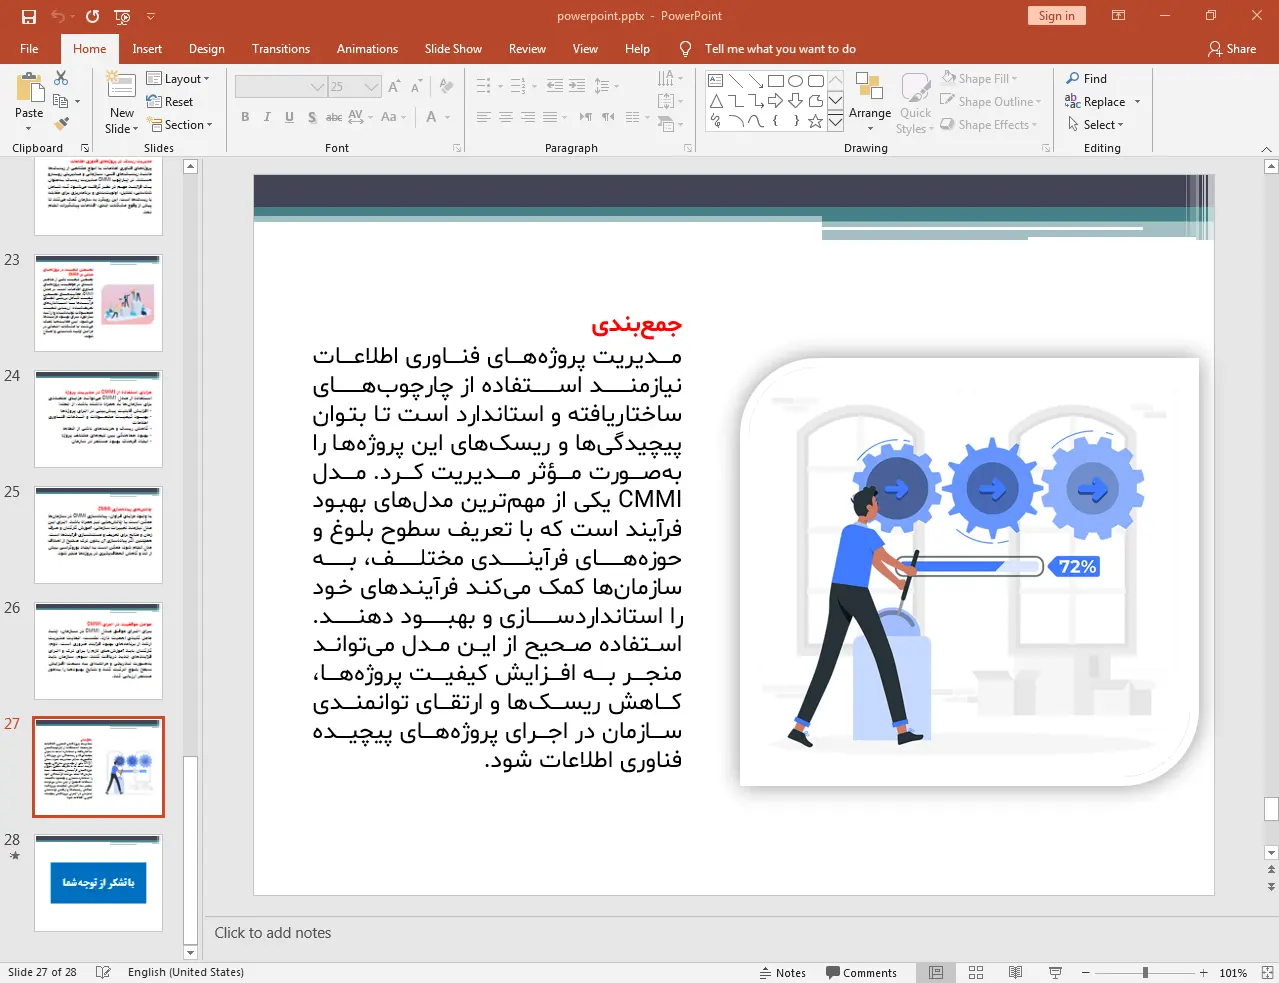Start presentation from beginning icon

(x=122, y=16)
